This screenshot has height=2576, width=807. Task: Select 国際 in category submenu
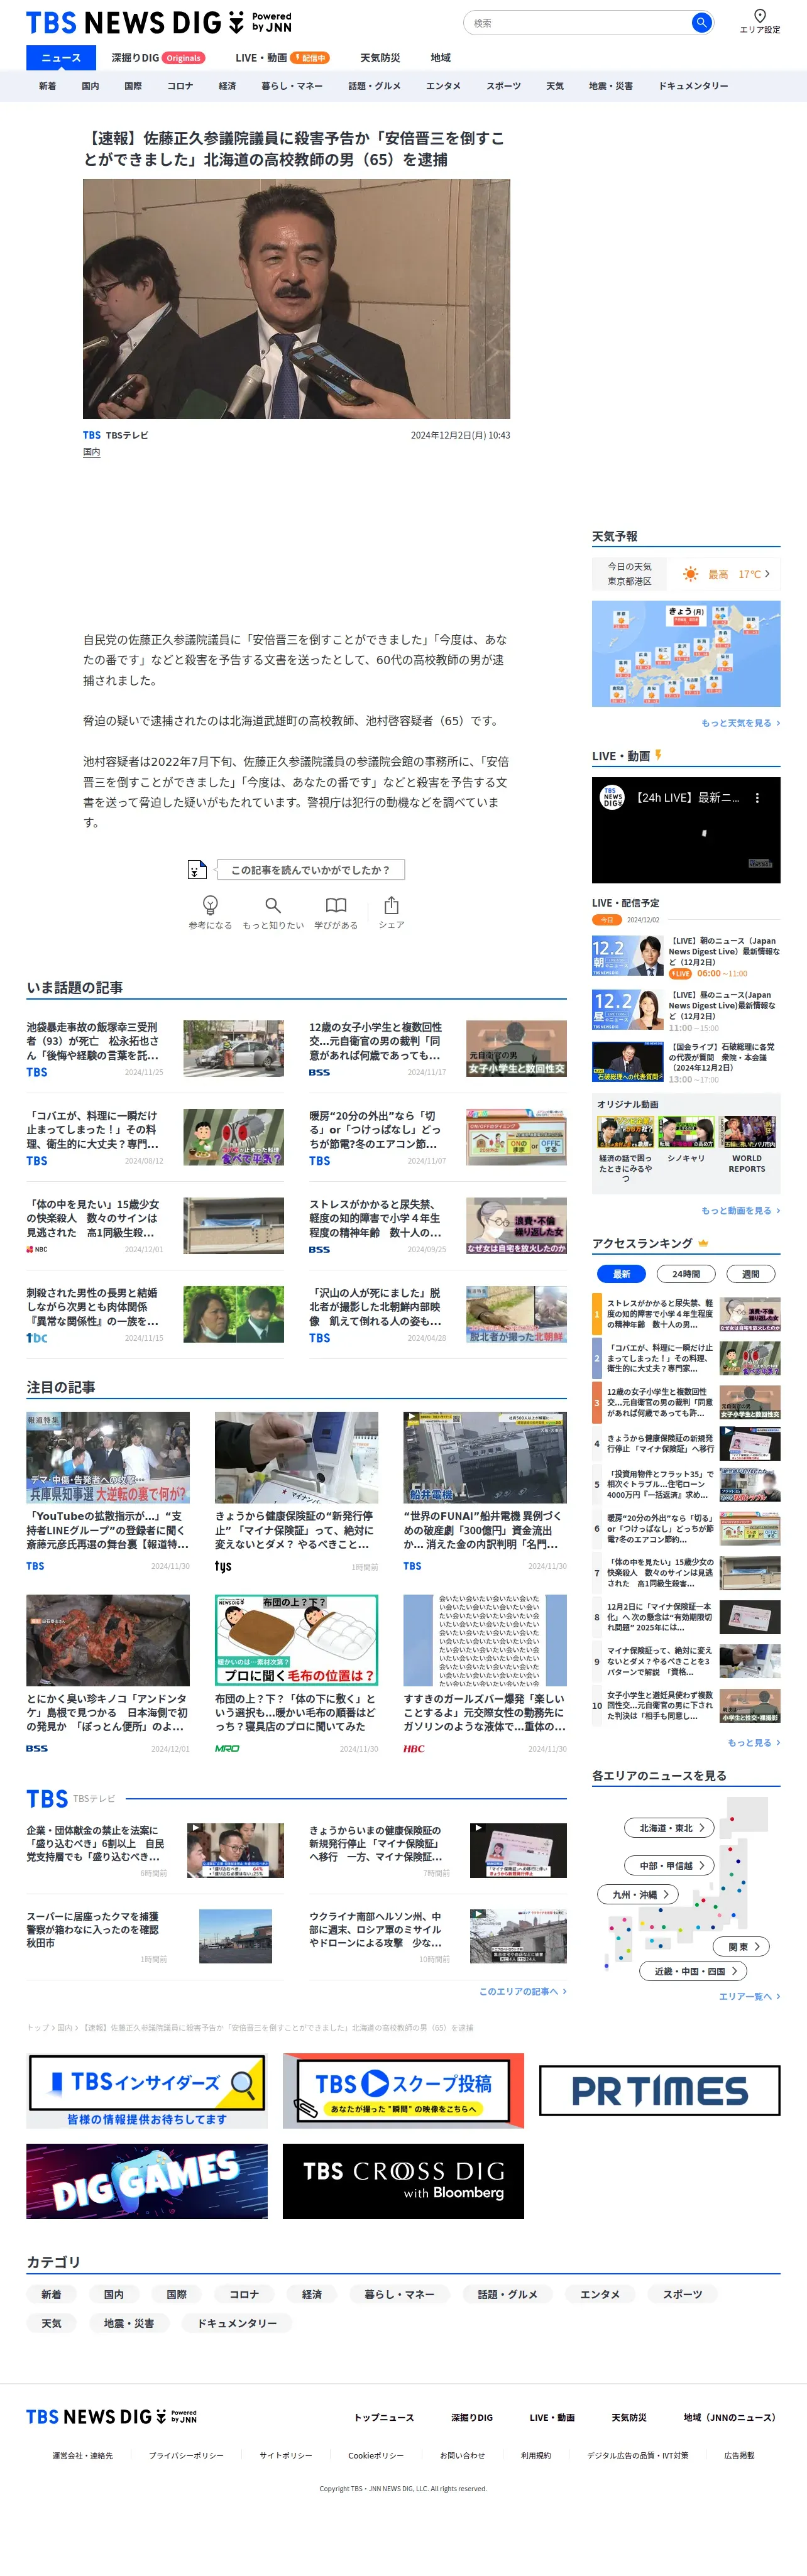point(133,86)
